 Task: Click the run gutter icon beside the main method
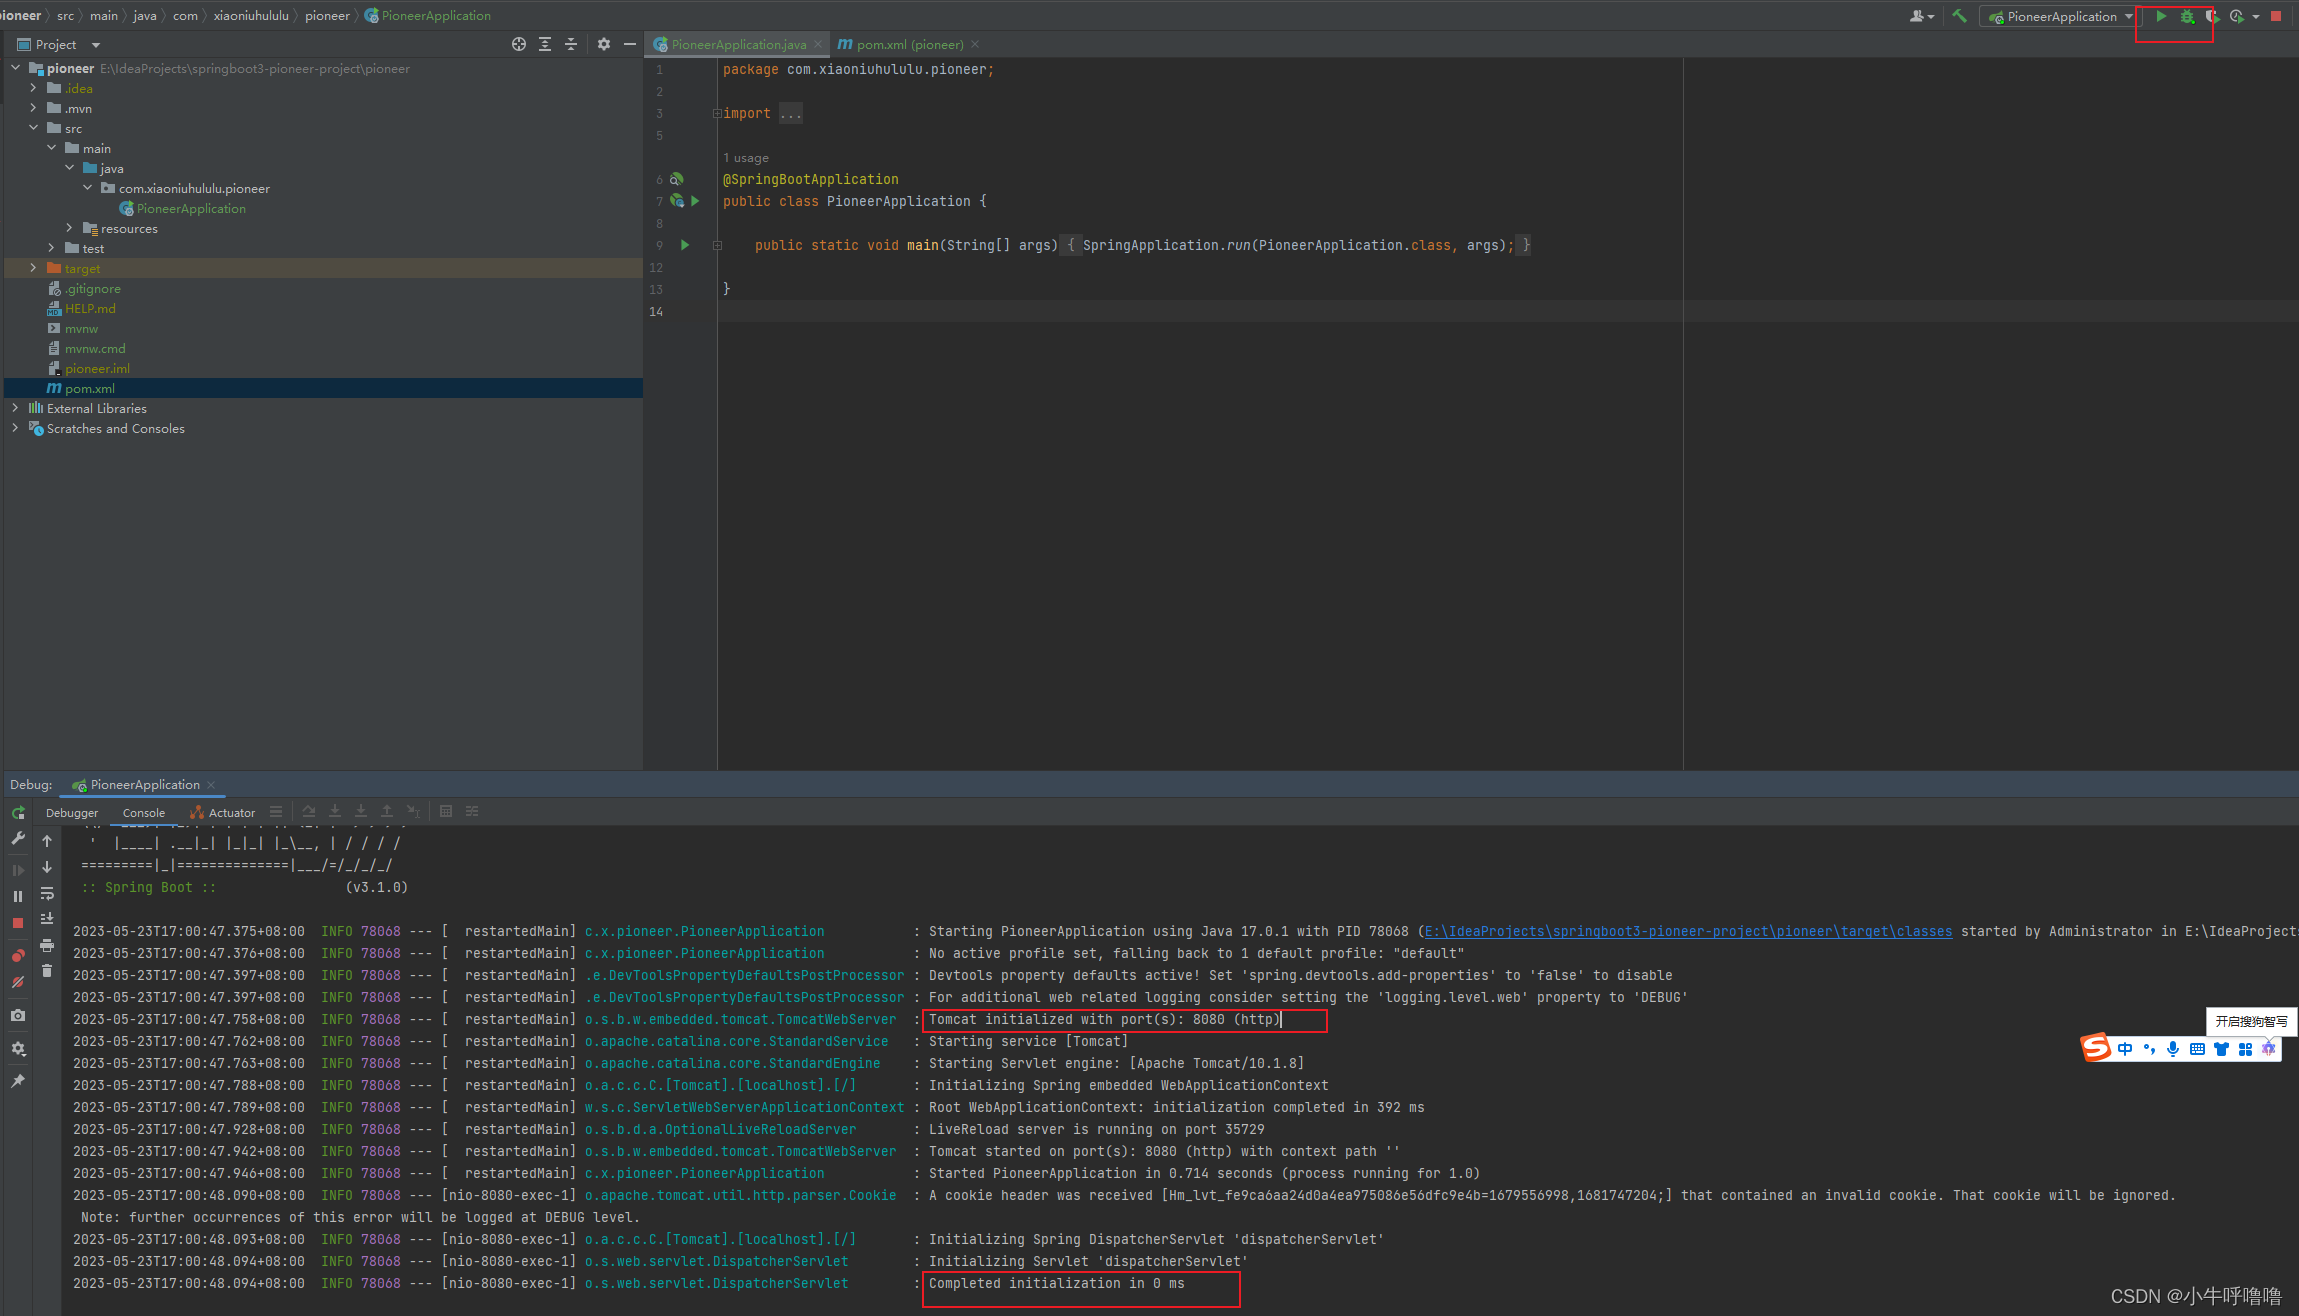(x=685, y=245)
